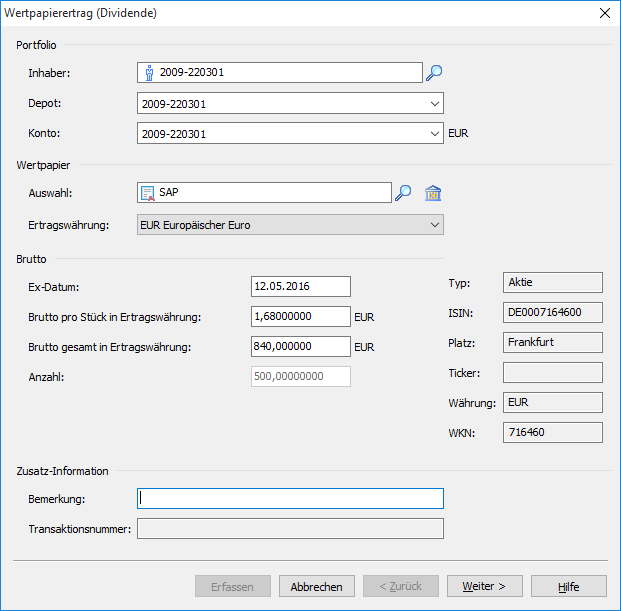Click the Abbrechen button
Image resolution: width=621 pixels, height=611 pixels.
[316, 587]
